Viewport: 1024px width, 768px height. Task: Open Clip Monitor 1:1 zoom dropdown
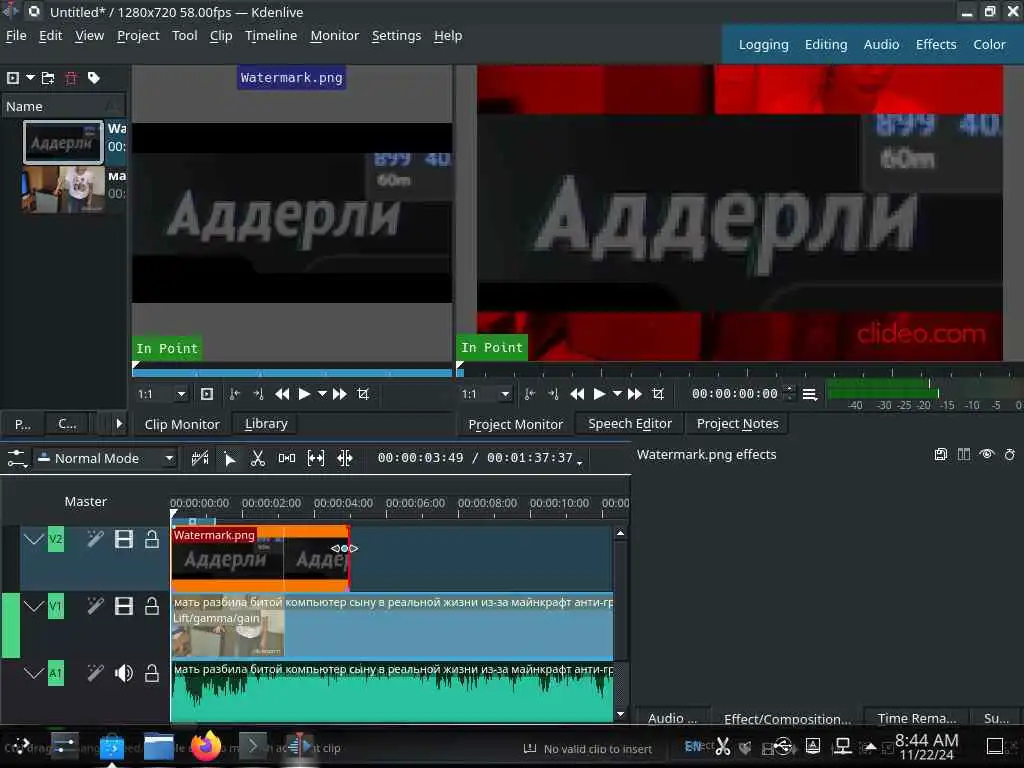(x=161, y=394)
